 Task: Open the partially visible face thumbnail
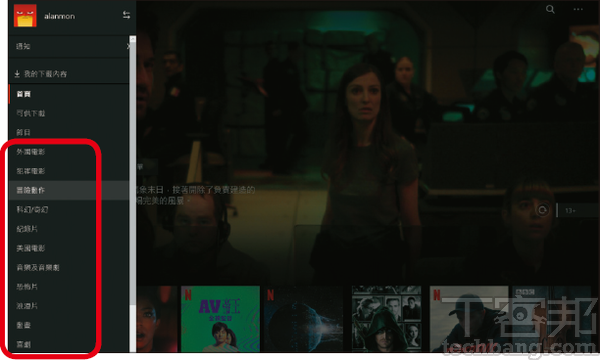tap(157, 319)
